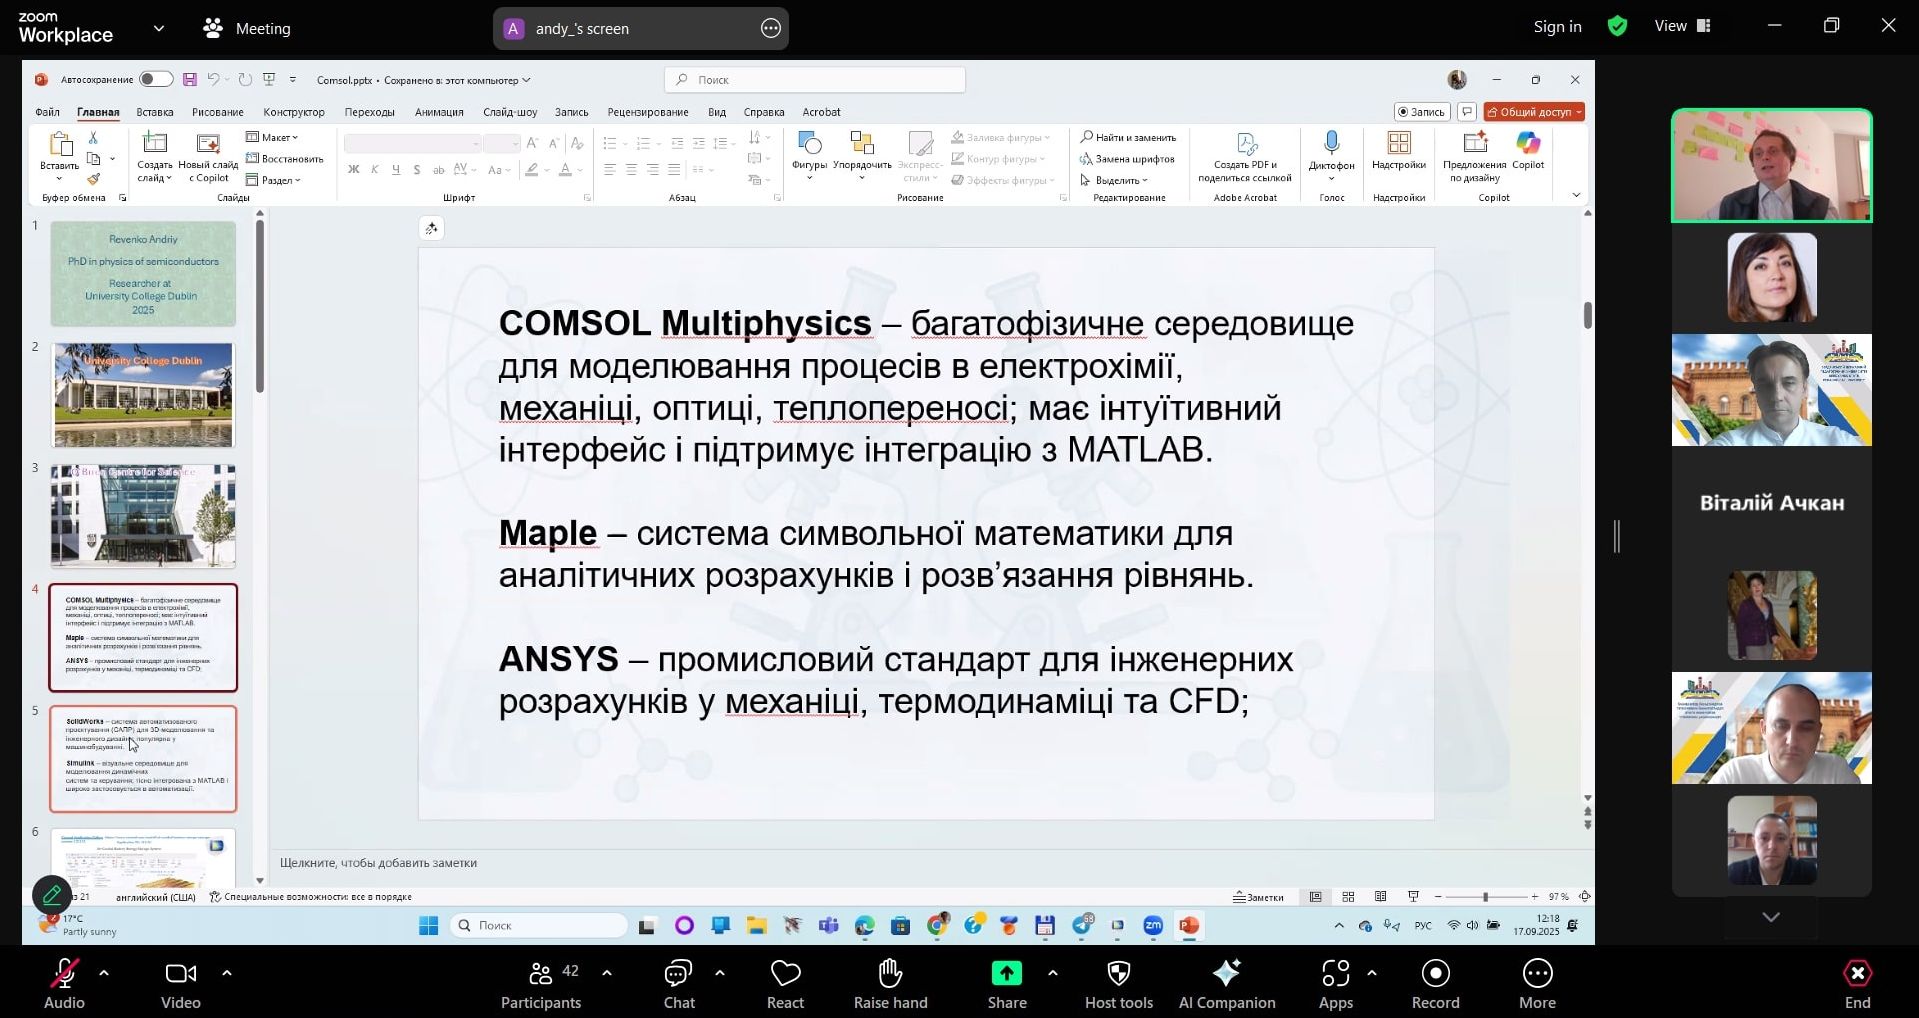Screen dimensions: 1919x1018
Task: Switch to normal view in status bar
Action: click(x=1316, y=897)
